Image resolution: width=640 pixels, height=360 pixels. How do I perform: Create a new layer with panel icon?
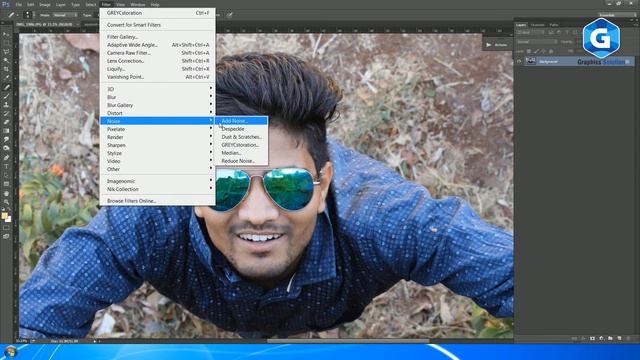click(x=619, y=338)
